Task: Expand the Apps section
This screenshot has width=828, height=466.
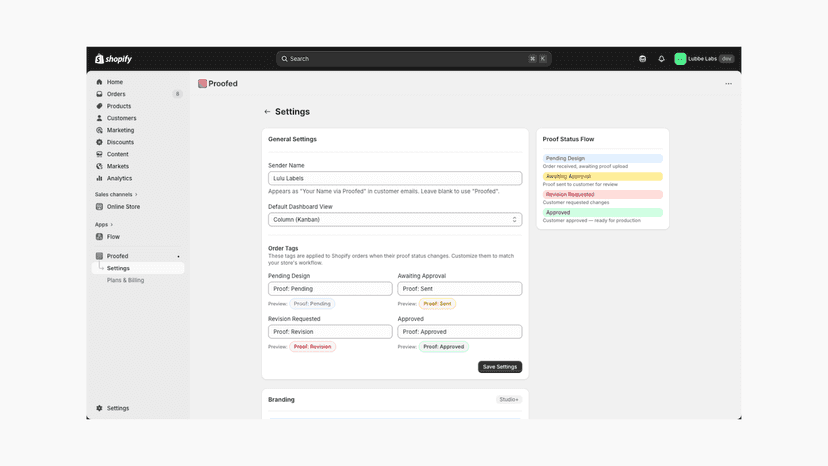Action: click(x=104, y=225)
